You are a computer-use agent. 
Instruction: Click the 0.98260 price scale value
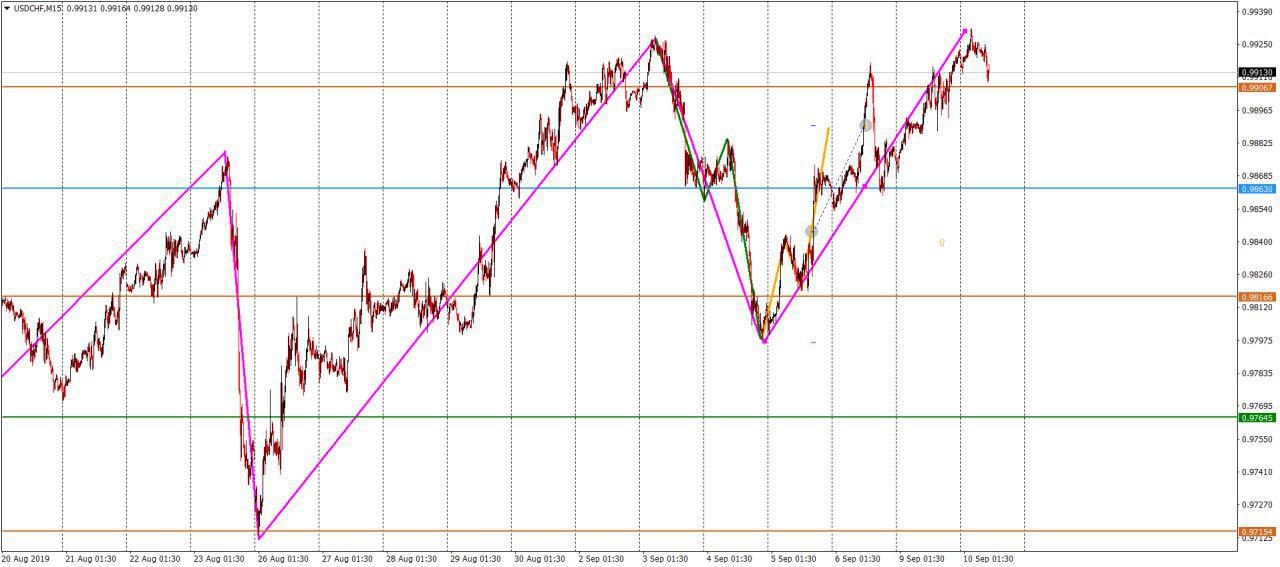(x=1257, y=274)
